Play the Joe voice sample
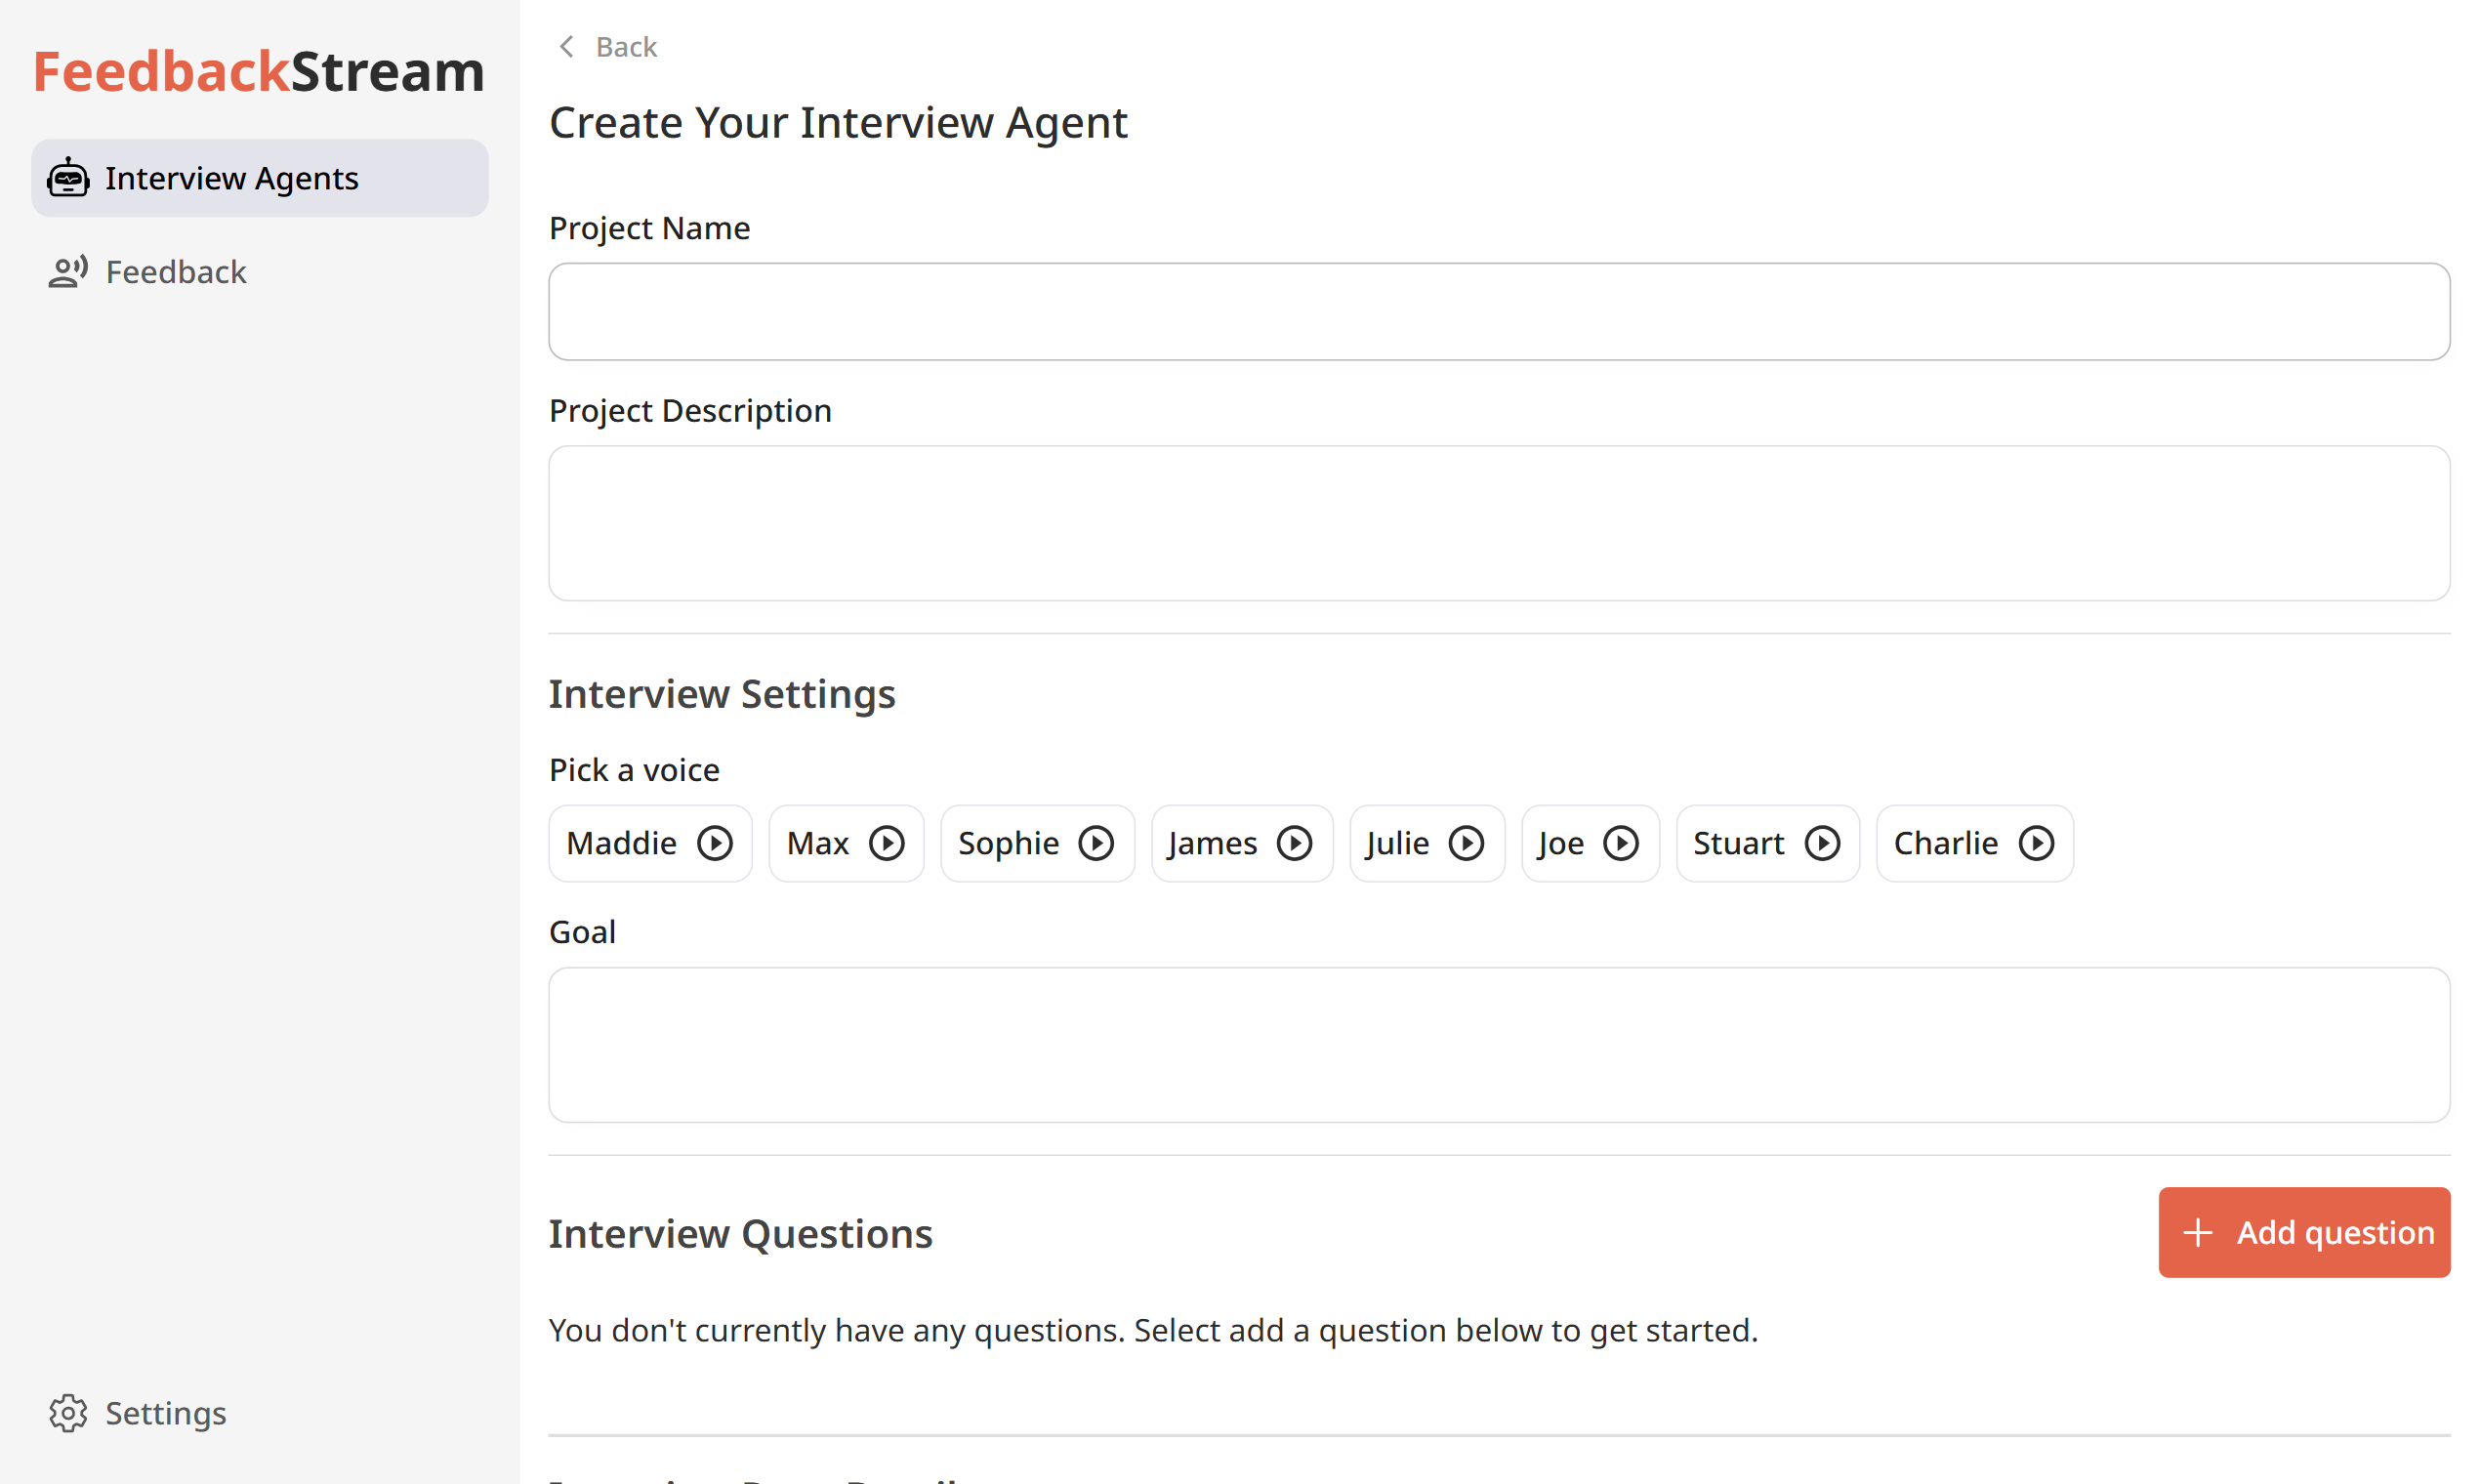This screenshot has height=1484, width=2480. 1621,843
